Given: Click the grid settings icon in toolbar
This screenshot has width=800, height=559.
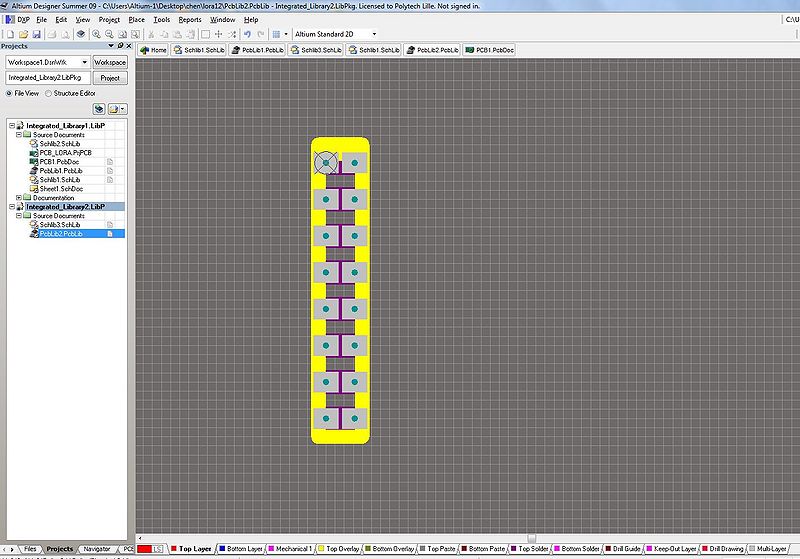Looking at the screenshot, I should point(277,33).
